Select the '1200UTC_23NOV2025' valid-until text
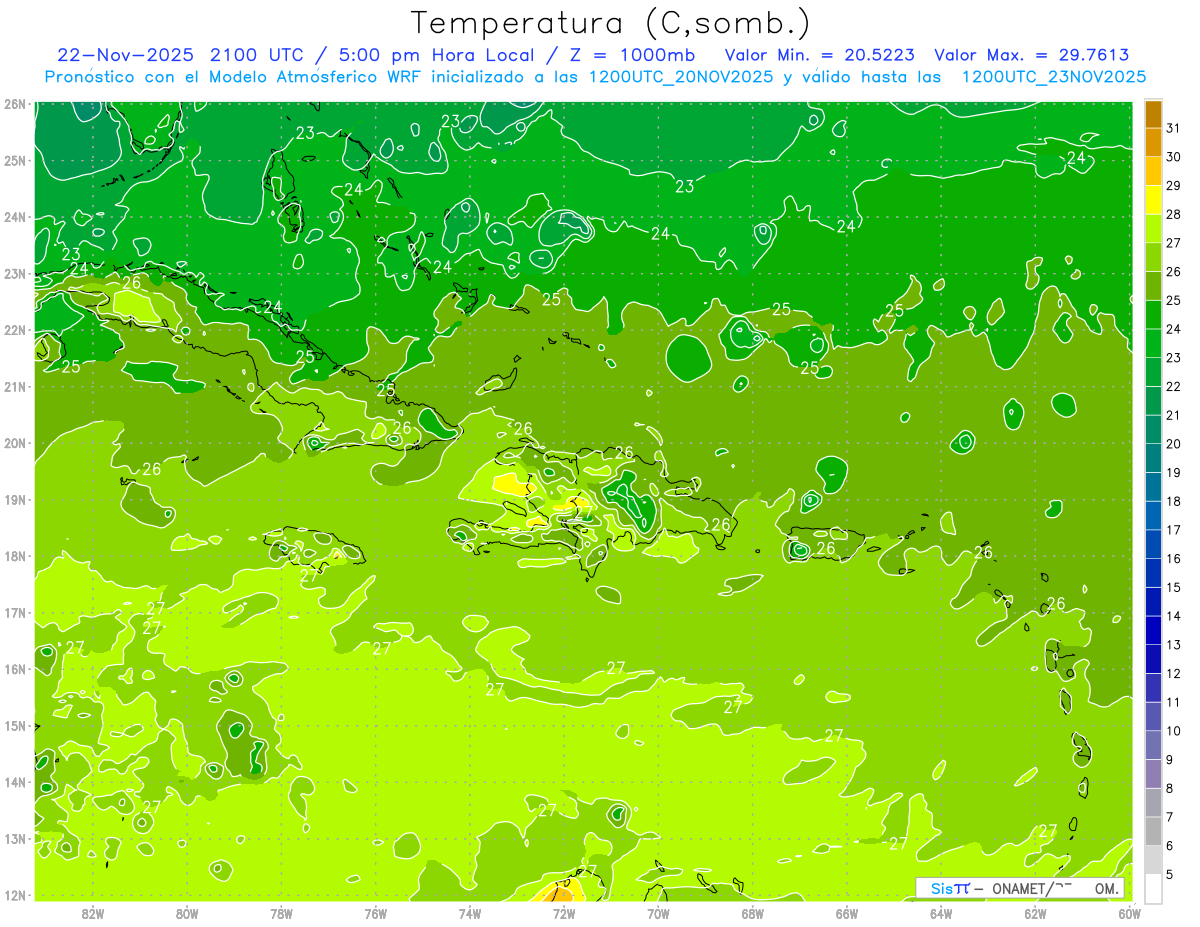 (1053, 77)
